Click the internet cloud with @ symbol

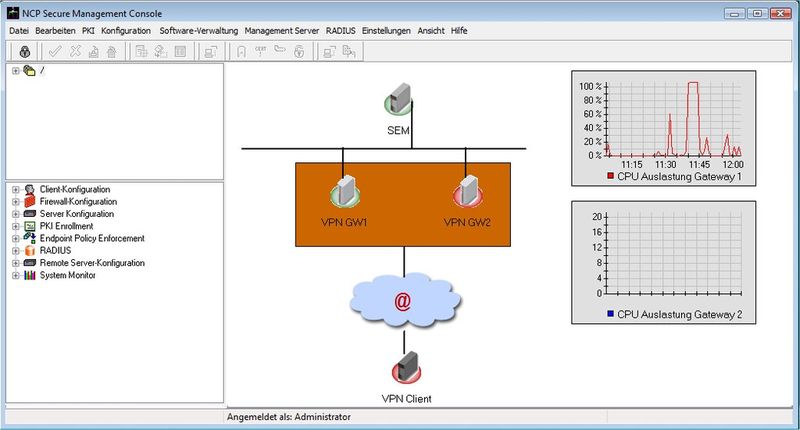[404, 301]
